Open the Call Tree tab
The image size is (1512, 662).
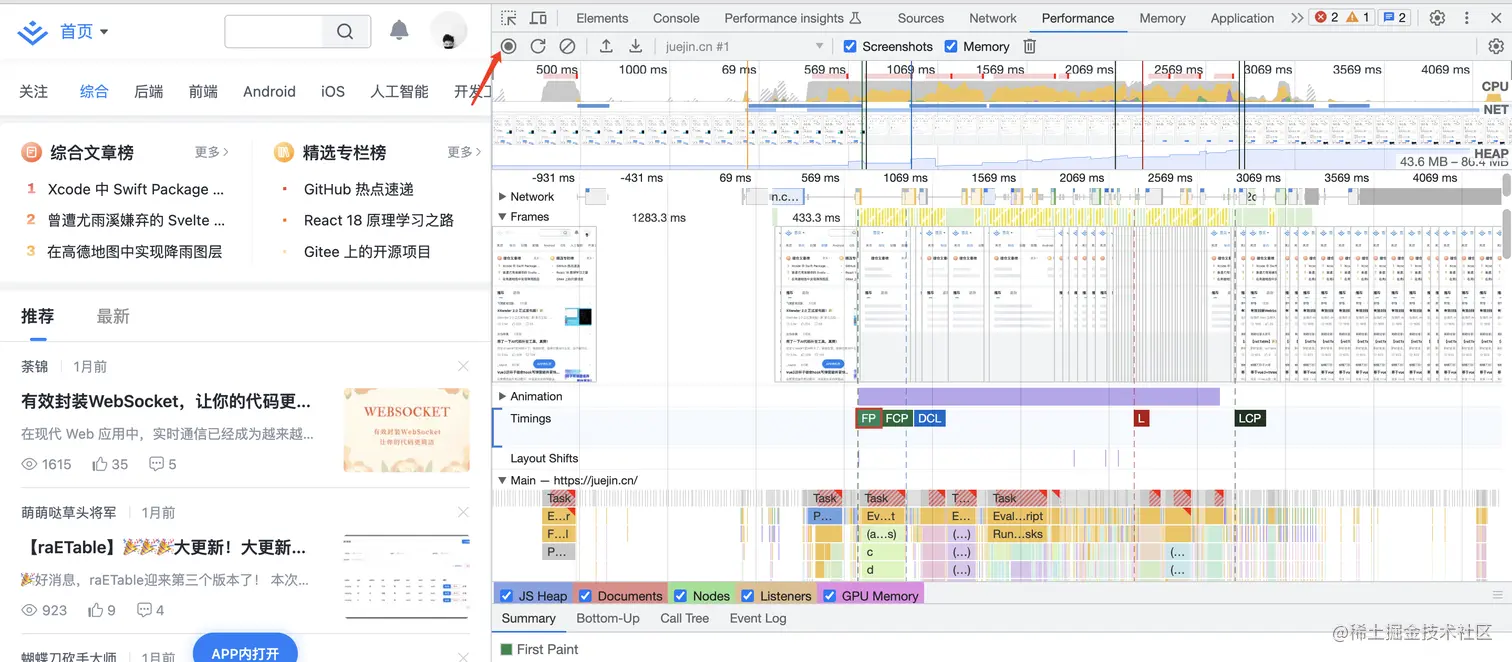[685, 618]
